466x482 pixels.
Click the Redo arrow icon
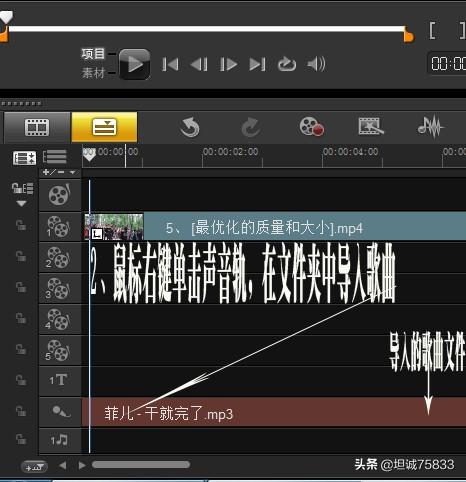[x=251, y=127]
